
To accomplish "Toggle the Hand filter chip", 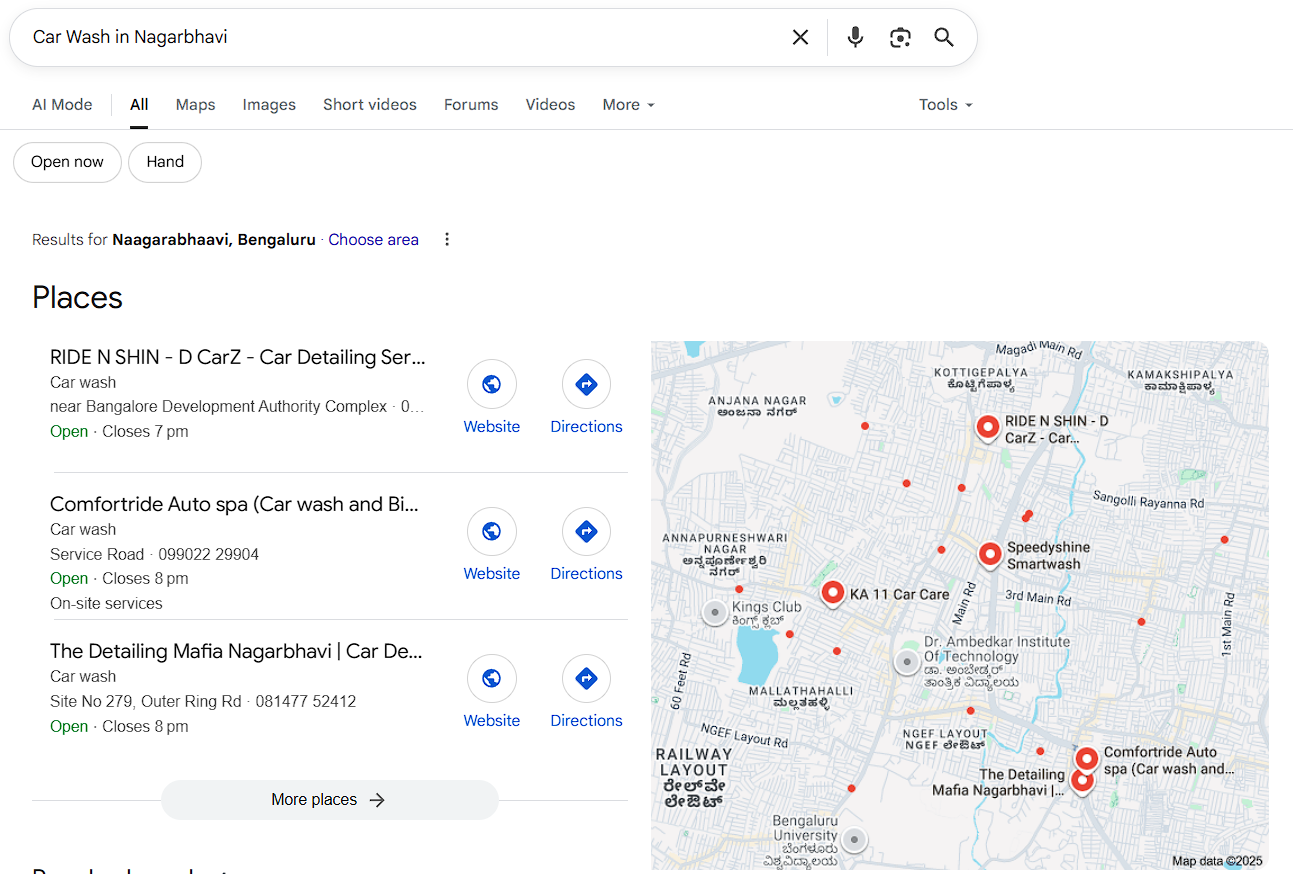I will click(x=165, y=162).
